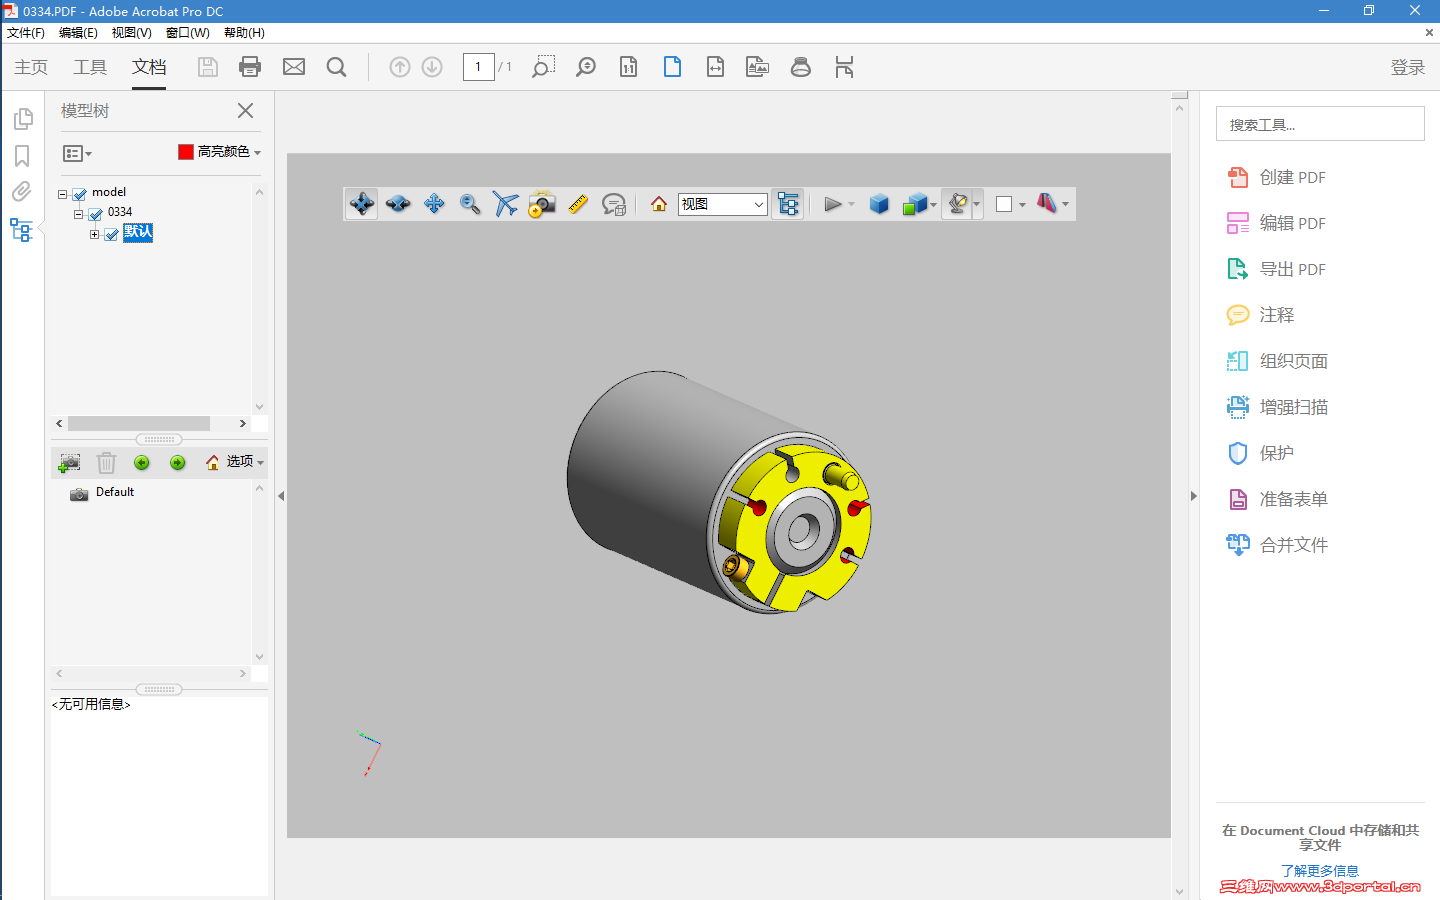Select the 3D Spin tool
This screenshot has height=900, width=1440.
(x=398, y=204)
